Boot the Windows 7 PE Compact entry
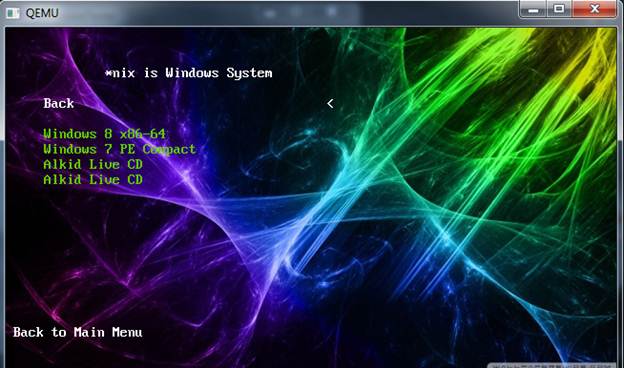 [x=119, y=149]
